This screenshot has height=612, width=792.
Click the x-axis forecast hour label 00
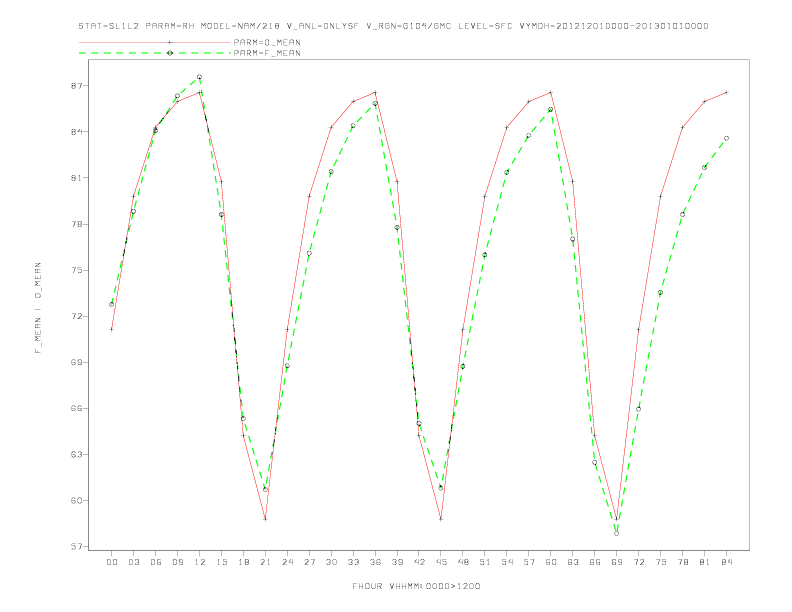pos(112,562)
